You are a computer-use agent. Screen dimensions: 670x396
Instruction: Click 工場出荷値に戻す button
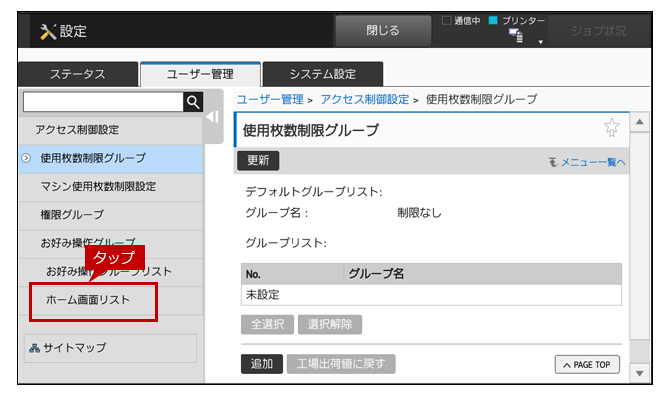(x=341, y=364)
